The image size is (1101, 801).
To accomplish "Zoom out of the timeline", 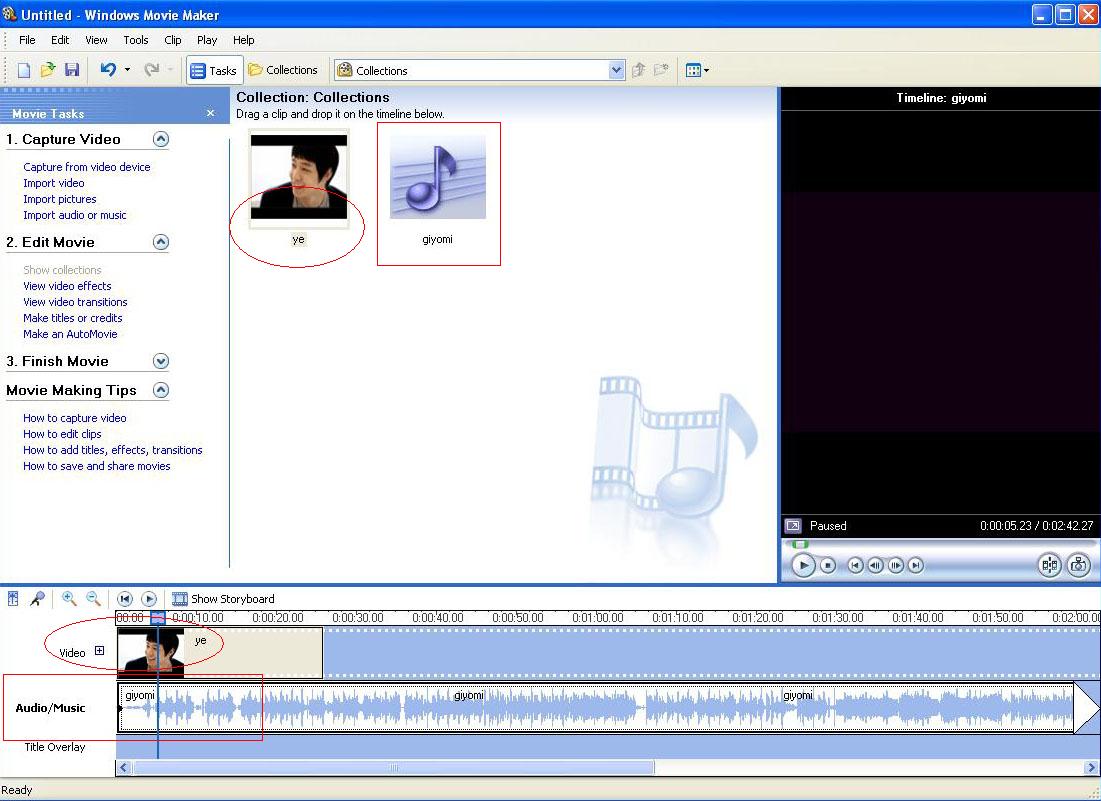I will pos(92,598).
